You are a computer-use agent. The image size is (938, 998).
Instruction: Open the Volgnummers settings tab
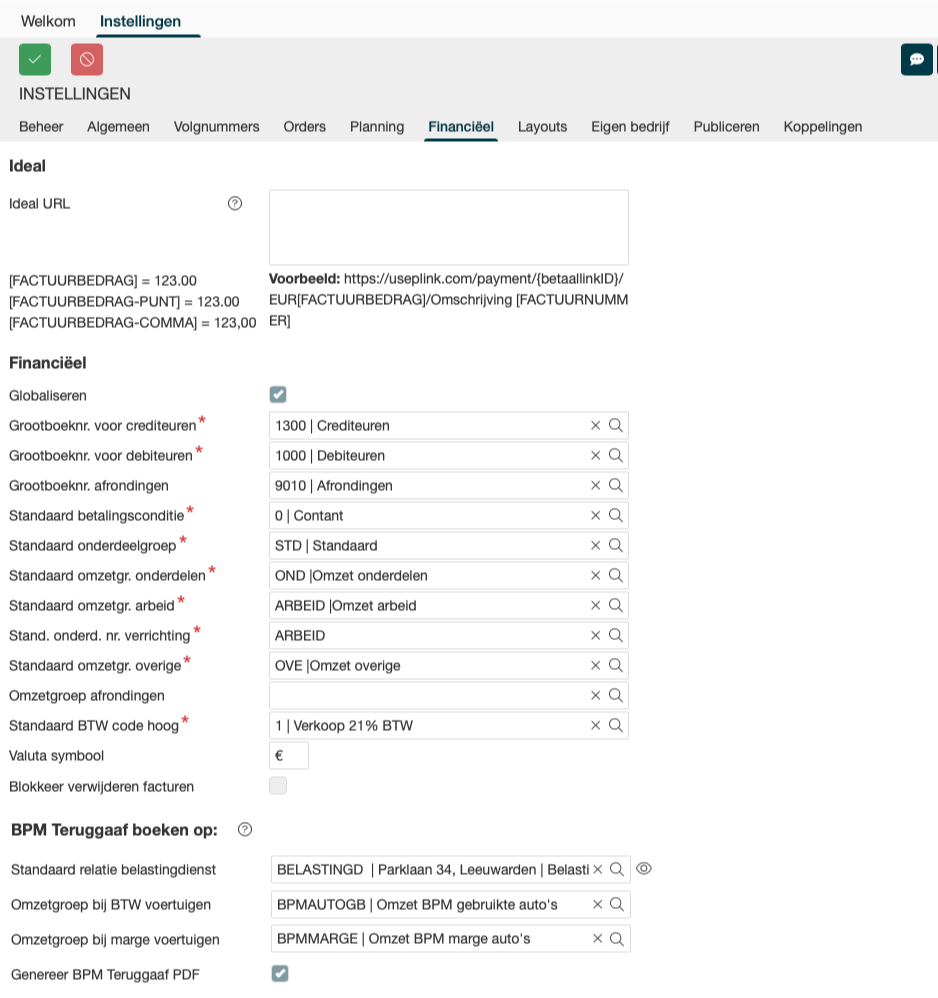point(216,127)
